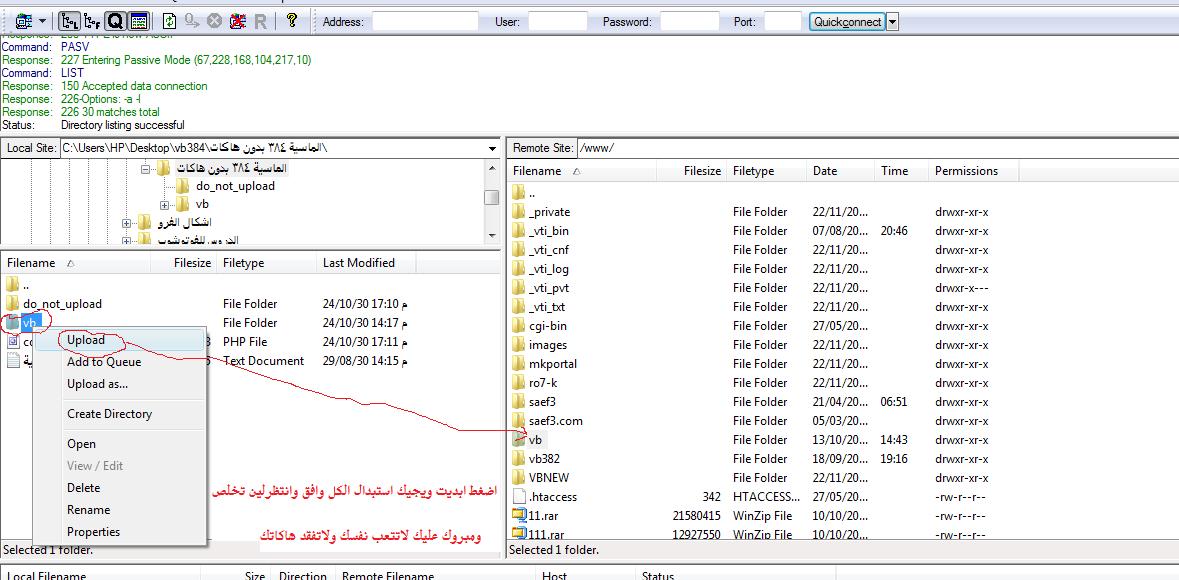Click the Disconnect from server icon
Image resolution: width=1179 pixels, height=580 pixels.
click(238, 21)
